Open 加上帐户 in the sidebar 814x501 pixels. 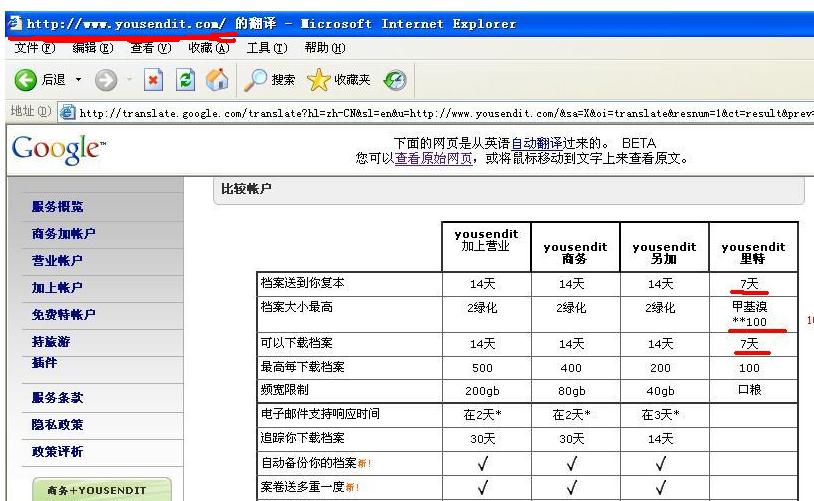pos(57,288)
